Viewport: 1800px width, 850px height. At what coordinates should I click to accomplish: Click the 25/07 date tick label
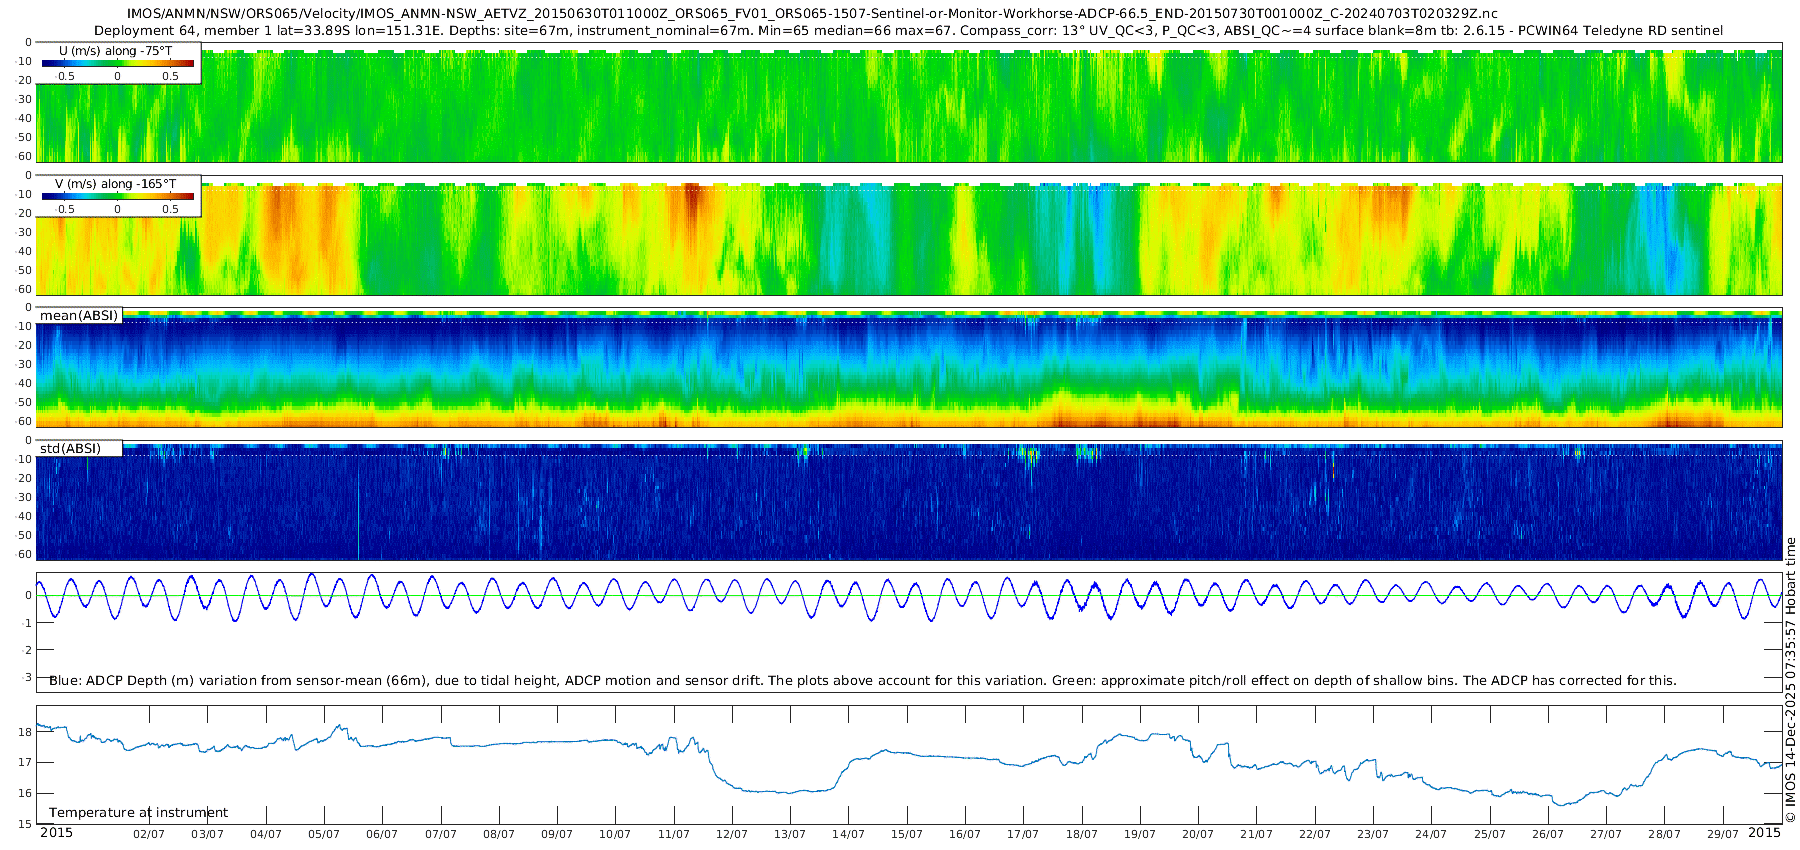click(x=1489, y=834)
